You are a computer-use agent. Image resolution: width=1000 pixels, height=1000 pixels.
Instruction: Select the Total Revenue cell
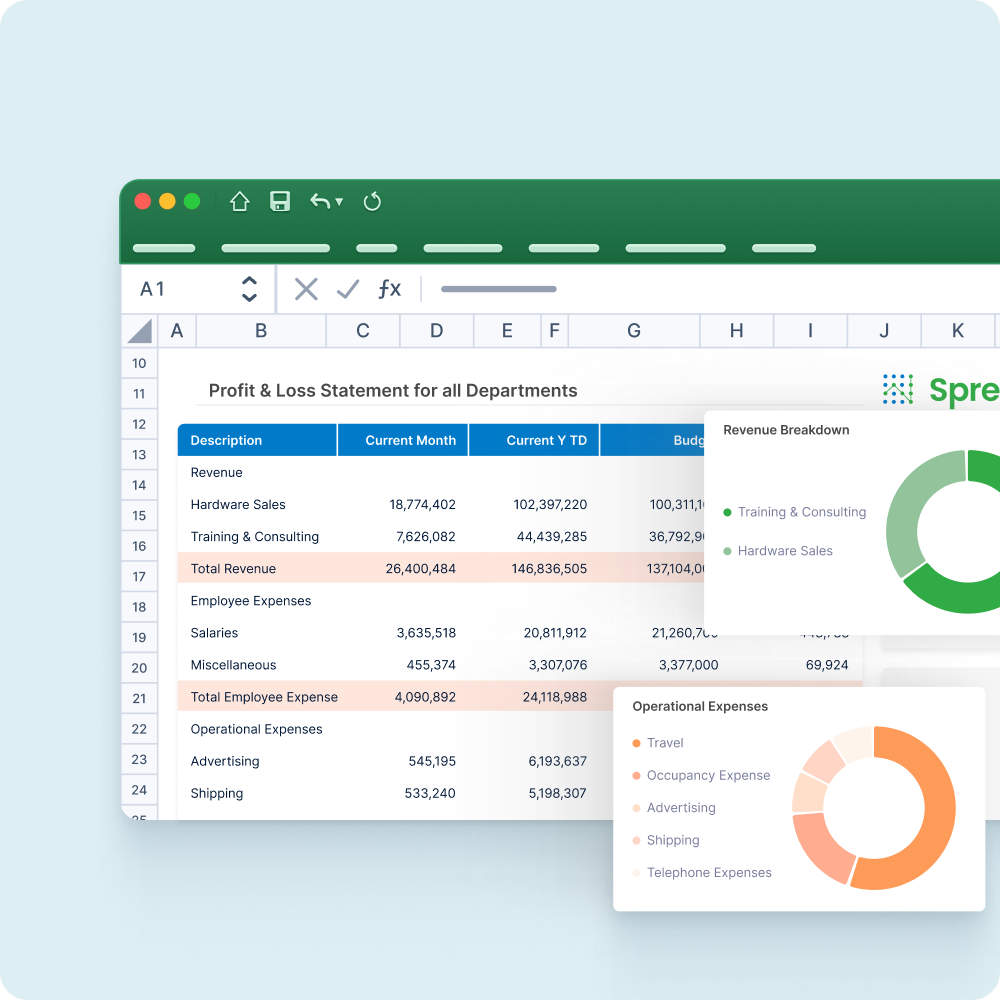pos(233,569)
